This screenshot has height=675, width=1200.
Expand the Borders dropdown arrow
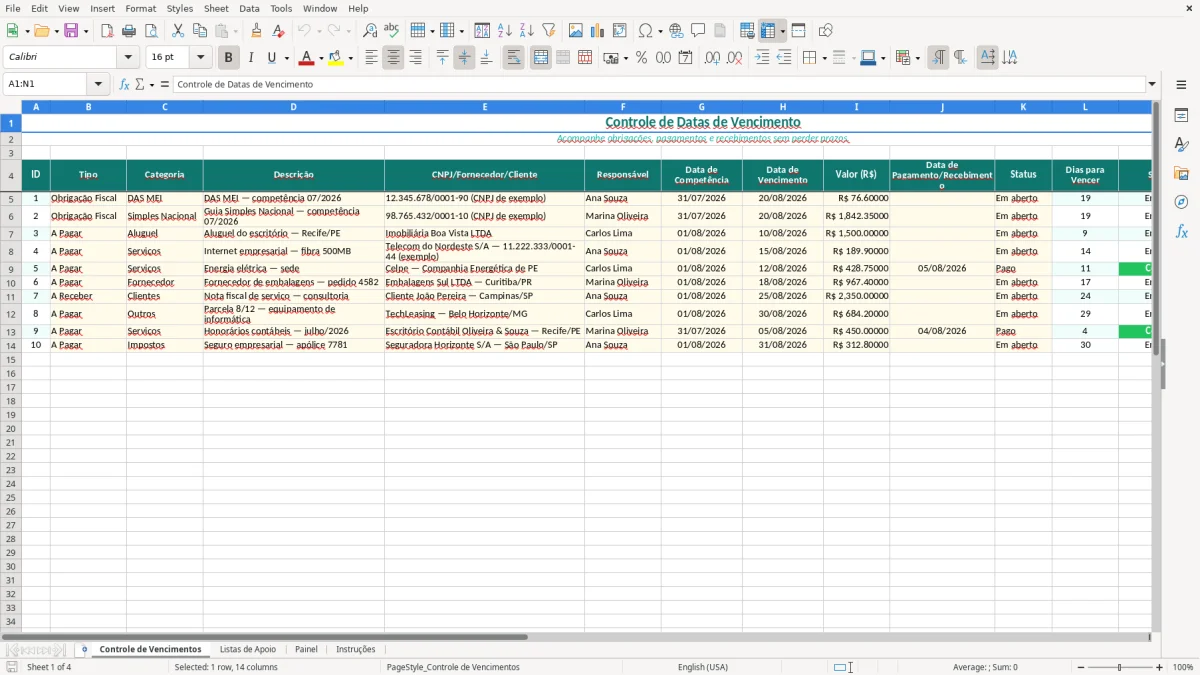click(x=823, y=58)
